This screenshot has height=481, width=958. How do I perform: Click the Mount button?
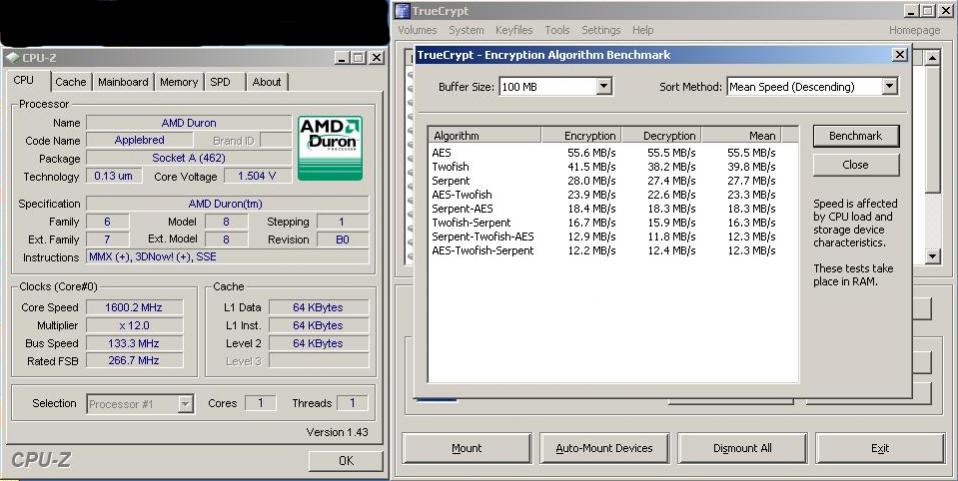(x=466, y=449)
